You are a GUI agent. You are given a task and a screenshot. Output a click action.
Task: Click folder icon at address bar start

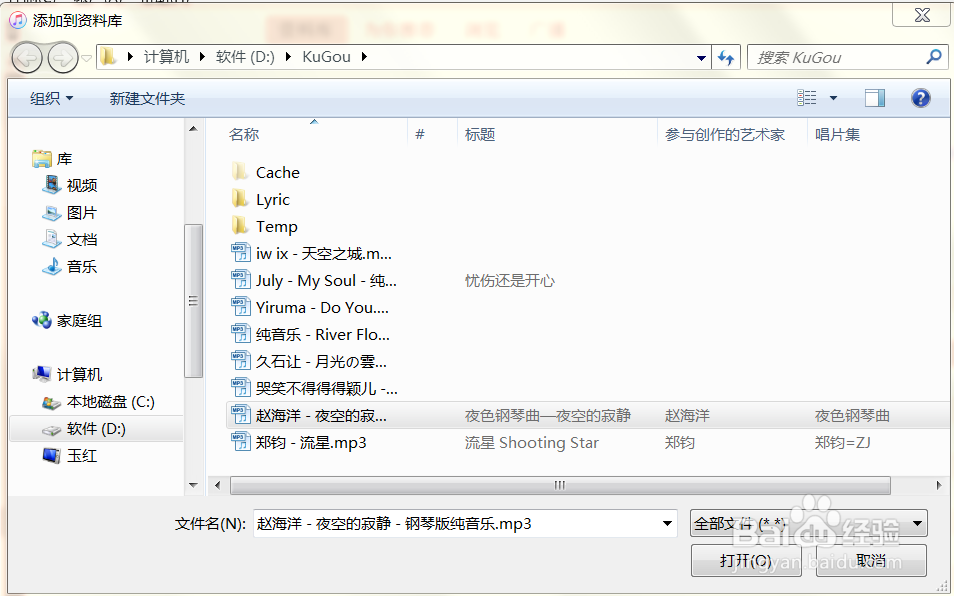108,57
